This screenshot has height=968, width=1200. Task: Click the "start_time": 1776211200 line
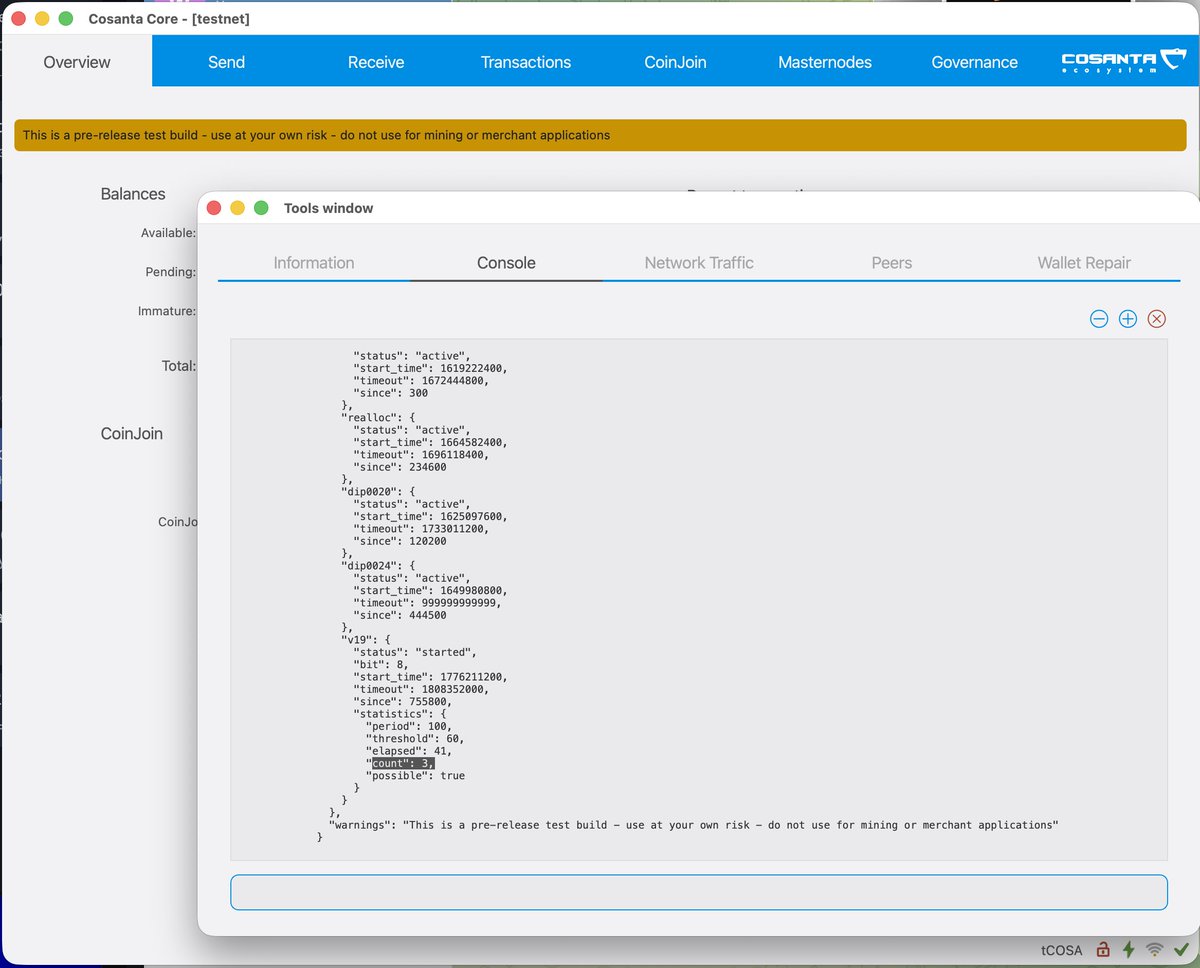[x=430, y=677]
